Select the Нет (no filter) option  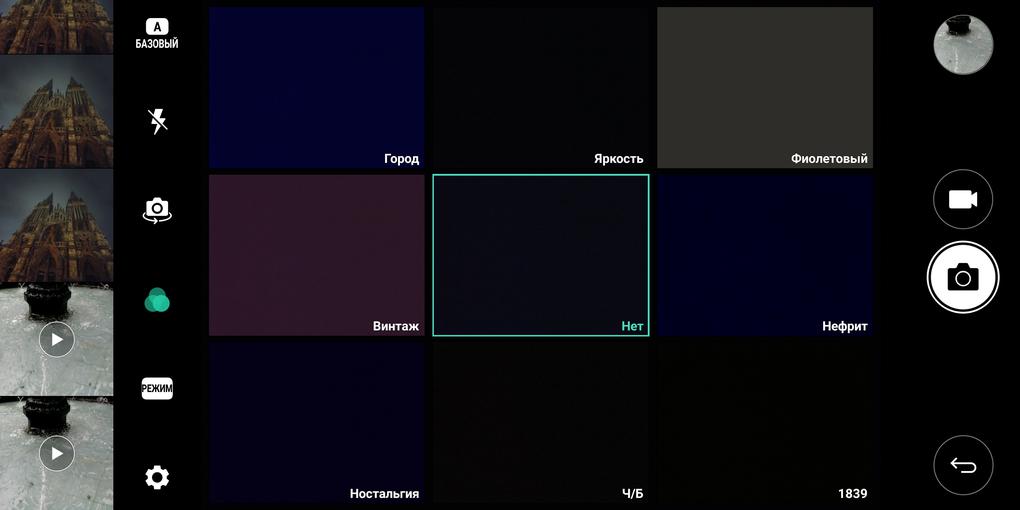tap(541, 255)
